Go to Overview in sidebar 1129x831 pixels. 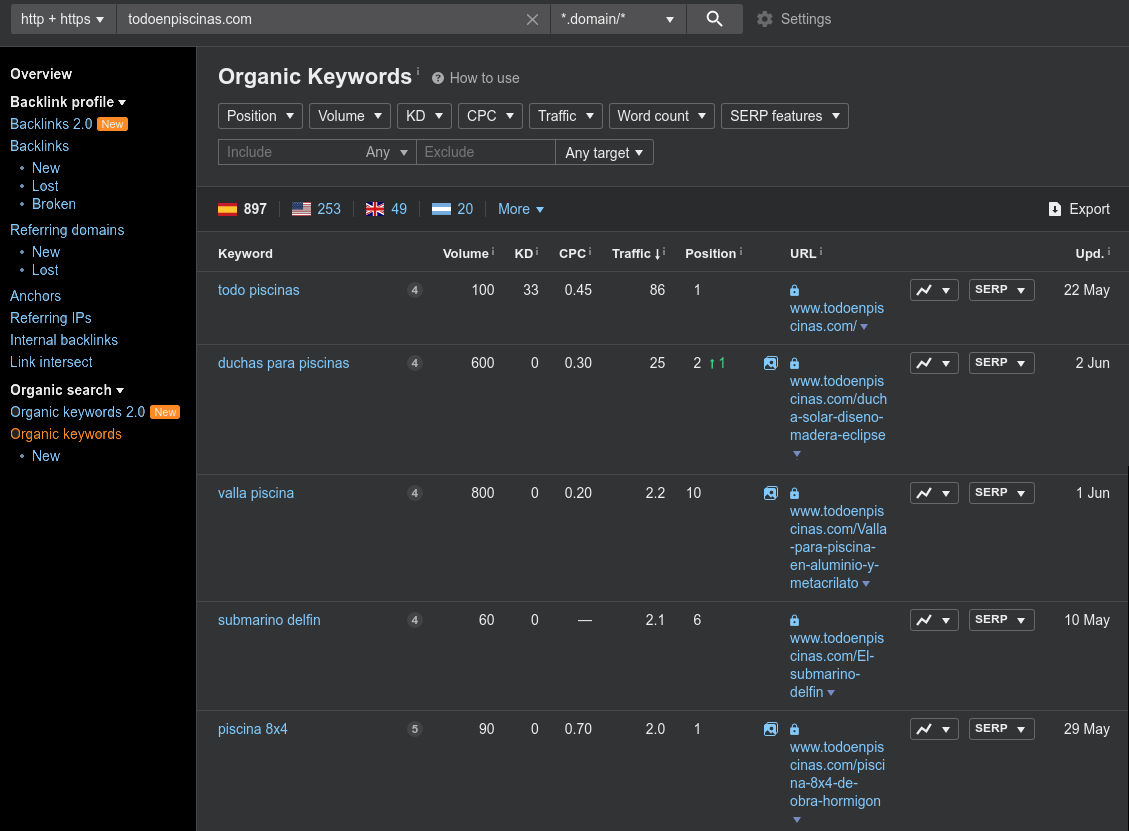coord(41,74)
